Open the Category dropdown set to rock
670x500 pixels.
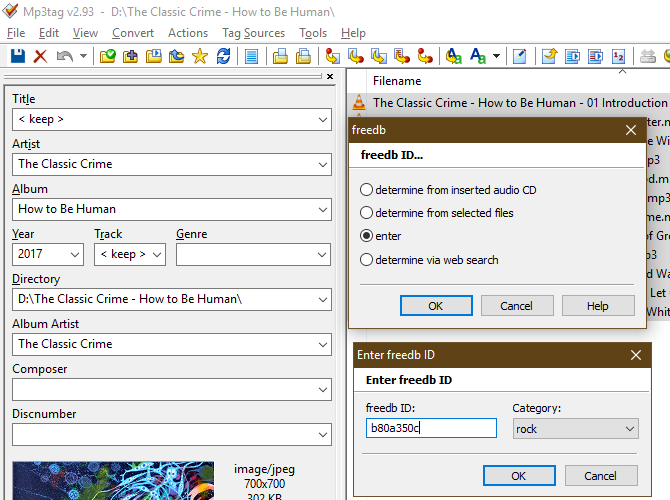576,429
